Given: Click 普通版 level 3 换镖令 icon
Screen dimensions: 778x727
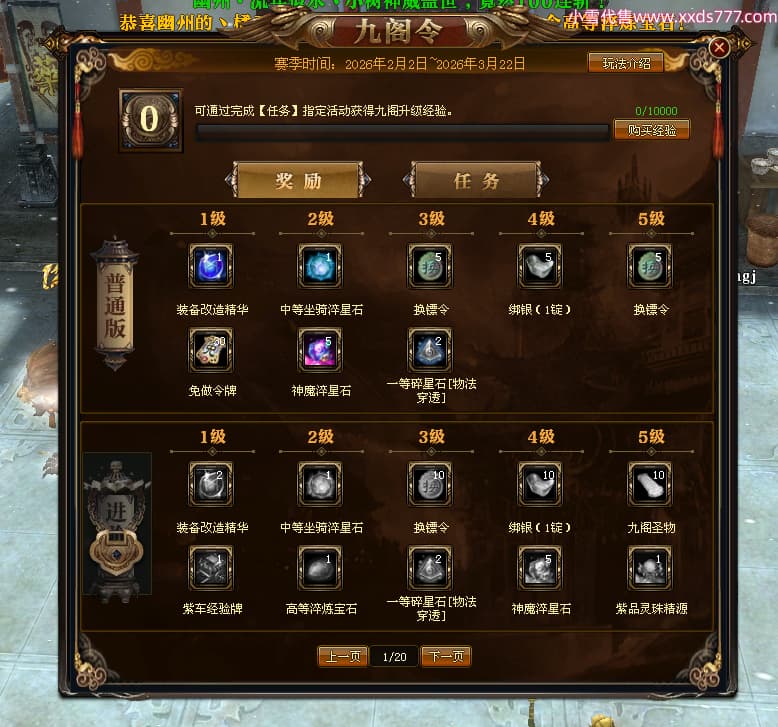Looking at the screenshot, I should [x=430, y=266].
